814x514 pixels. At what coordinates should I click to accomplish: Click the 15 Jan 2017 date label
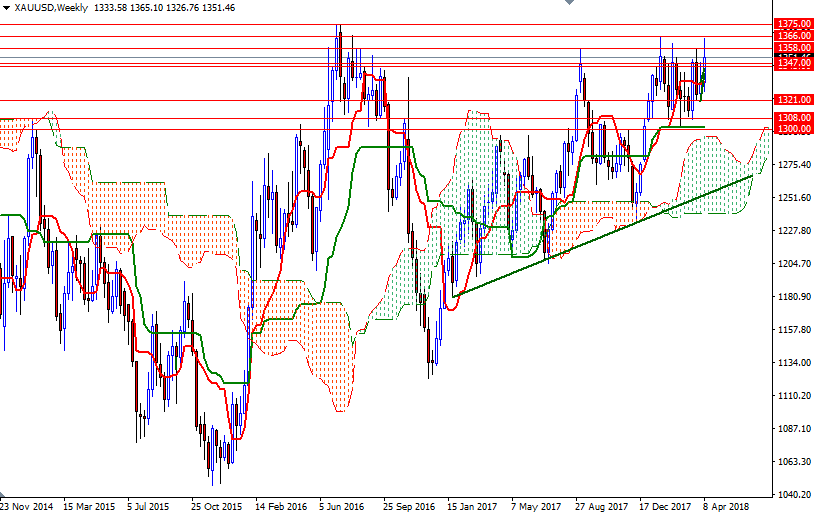472,506
